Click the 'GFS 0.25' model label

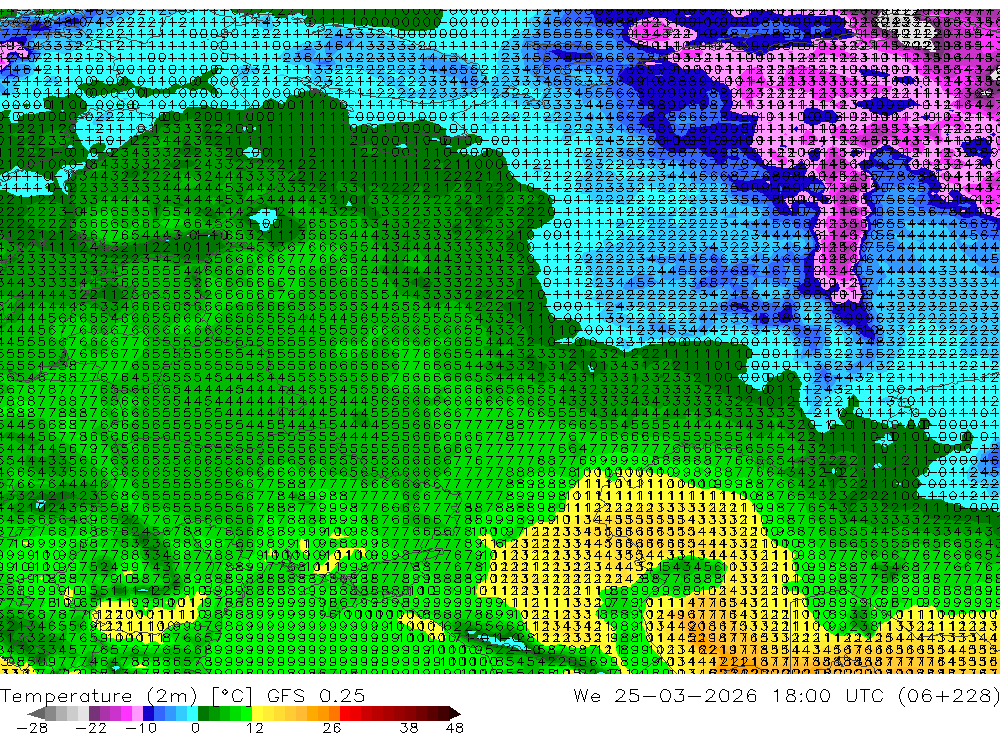coord(316,696)
